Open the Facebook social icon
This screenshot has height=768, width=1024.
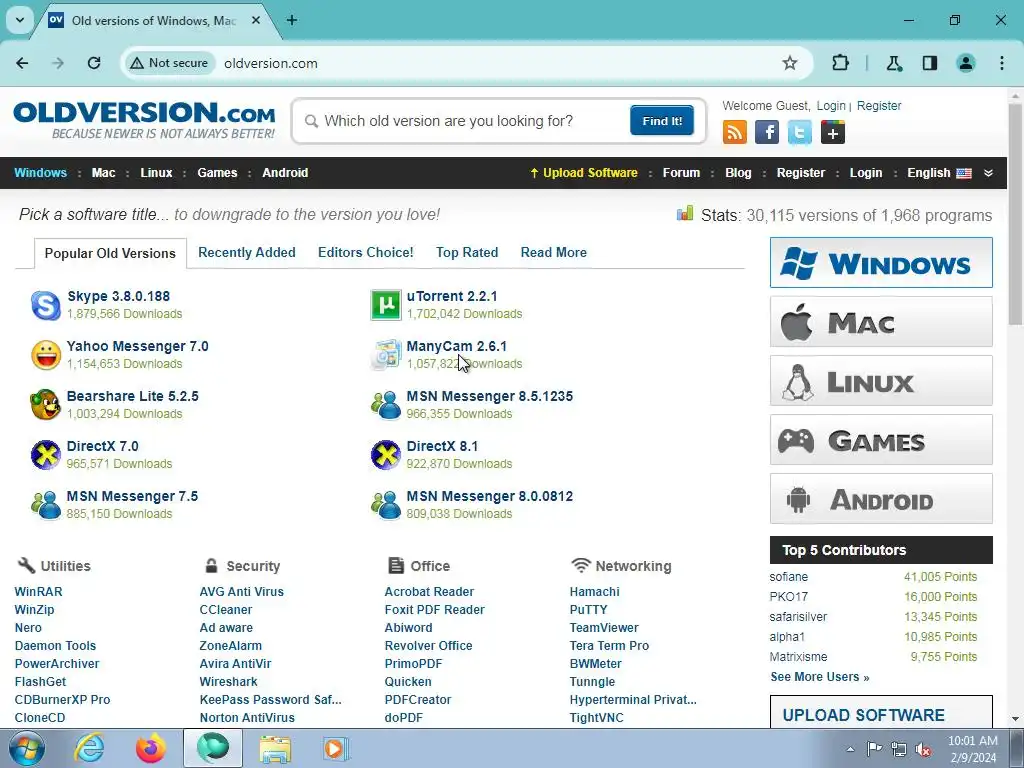coord(767,133)
